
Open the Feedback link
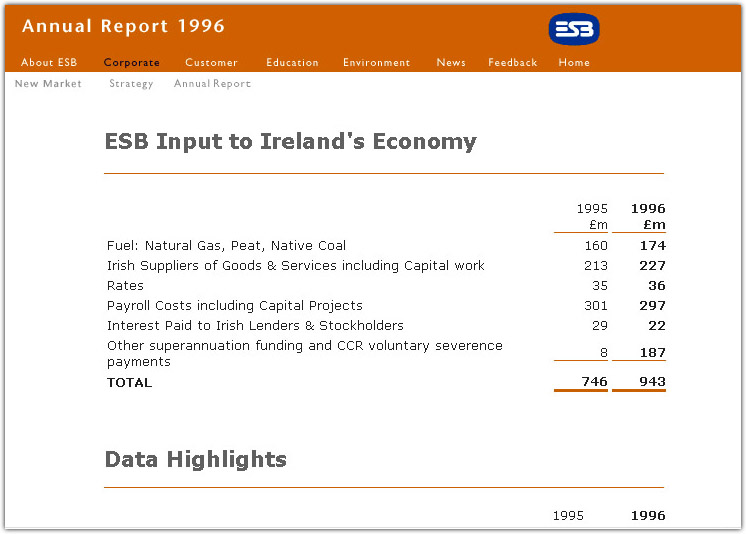(x=512, y=62)
